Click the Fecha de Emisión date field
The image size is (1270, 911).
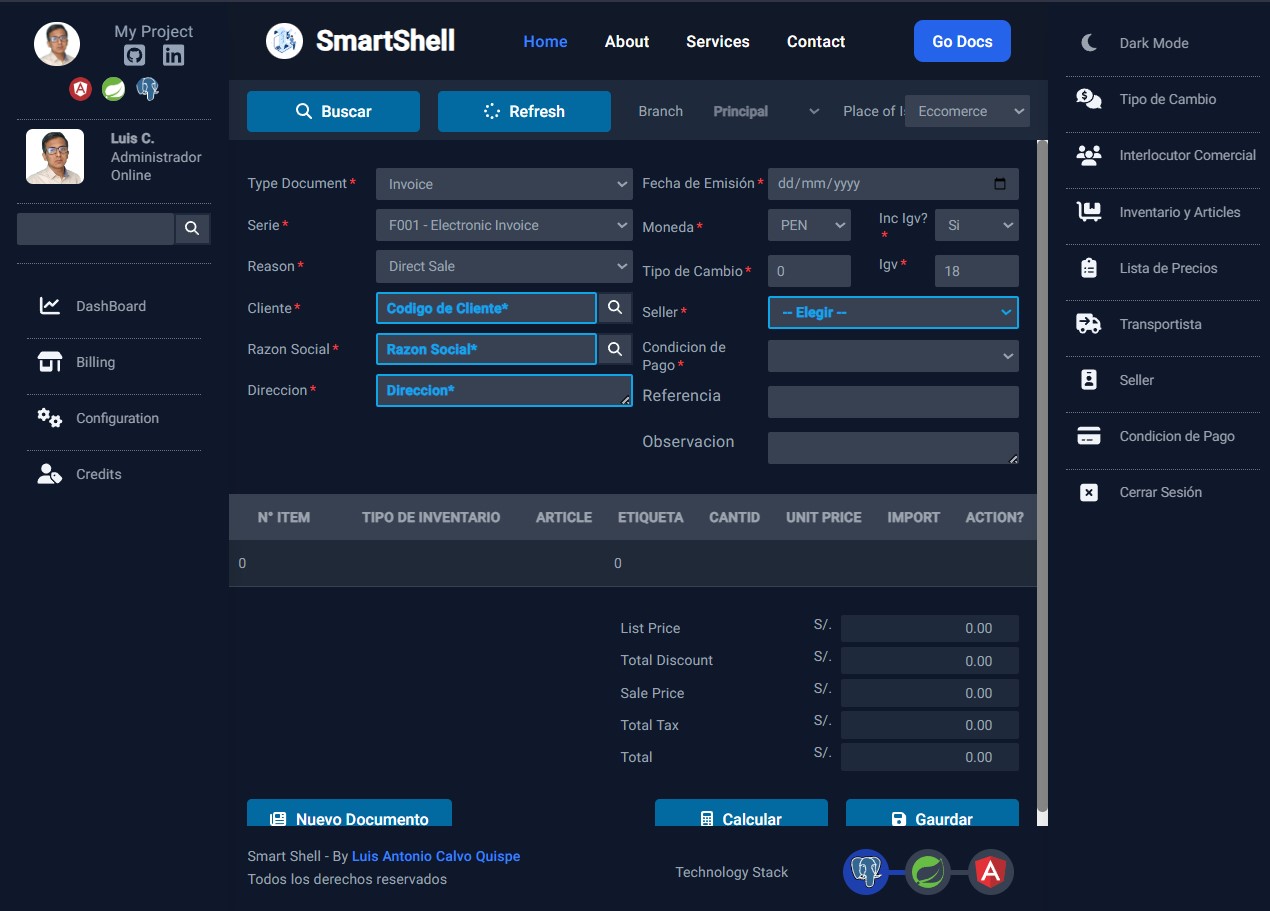pos(880,184)
